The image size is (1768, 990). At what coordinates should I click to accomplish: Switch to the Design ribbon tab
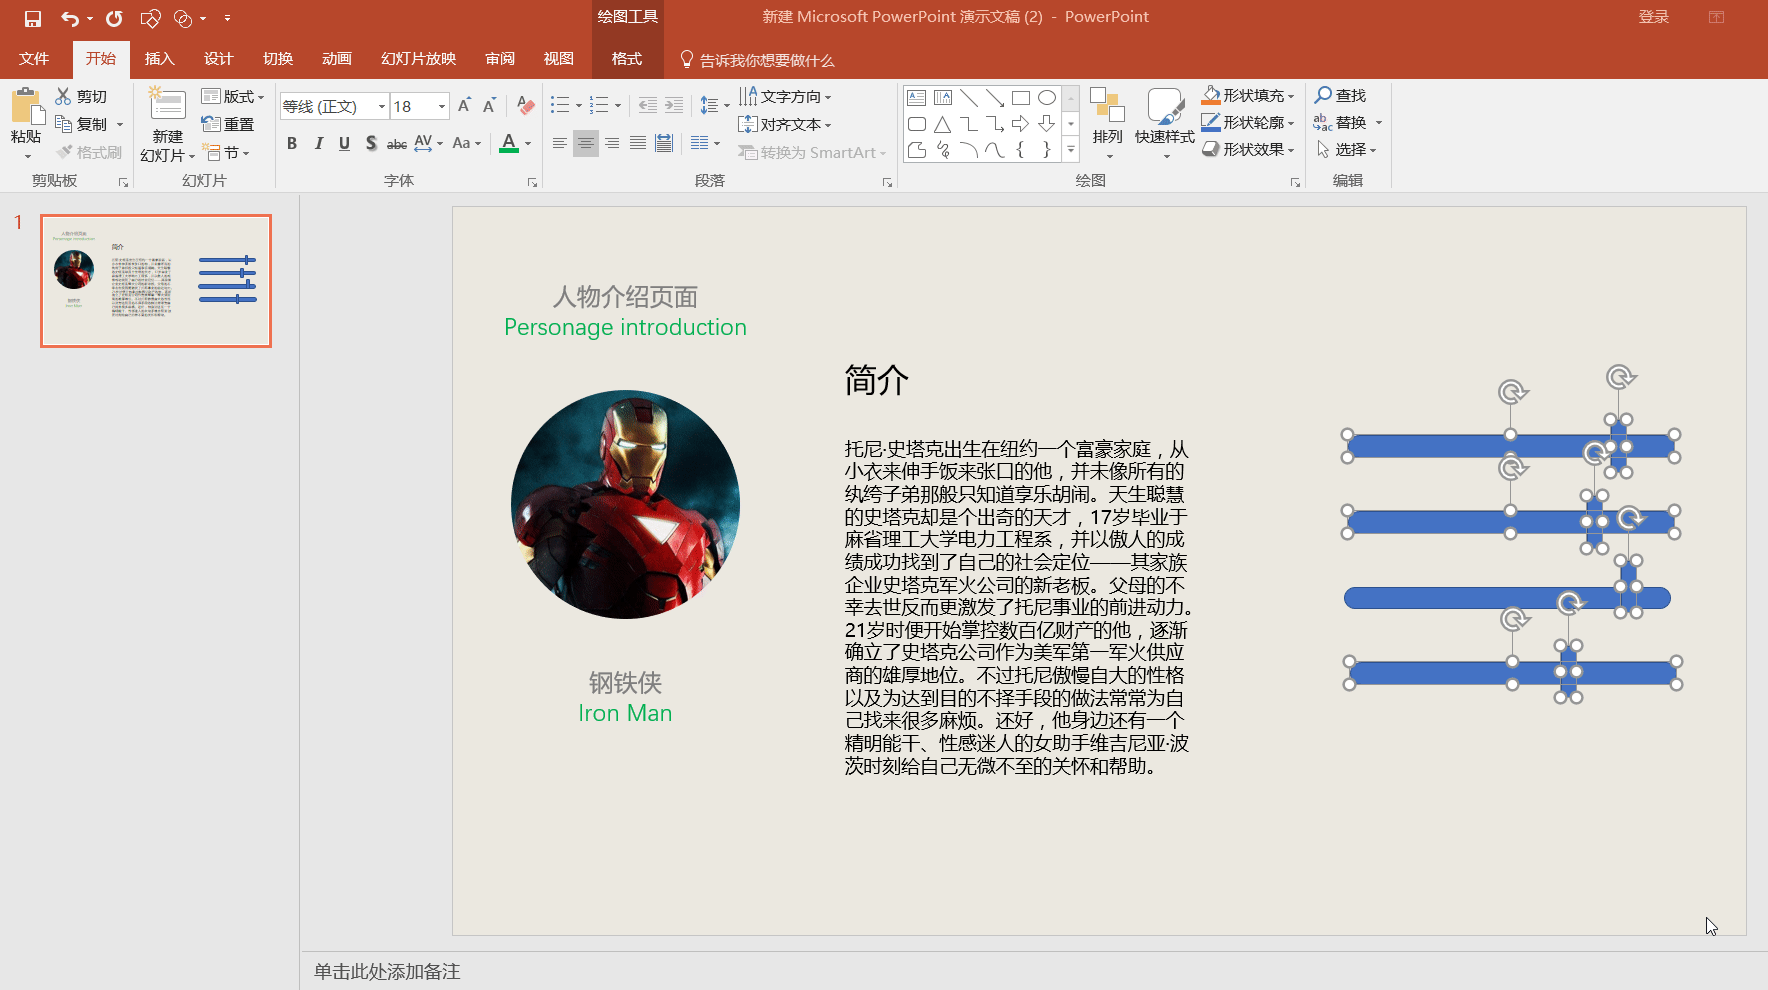tap(219, 59)
